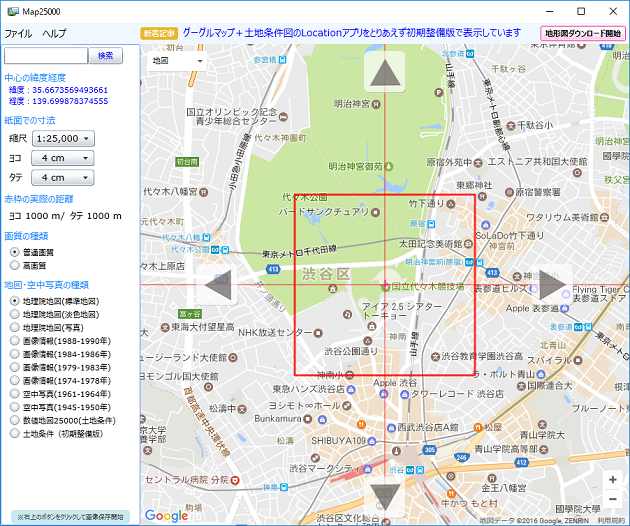The width and height of the screenshot is (630, 526).
Task: Click the search text input field
Action: 46,56
